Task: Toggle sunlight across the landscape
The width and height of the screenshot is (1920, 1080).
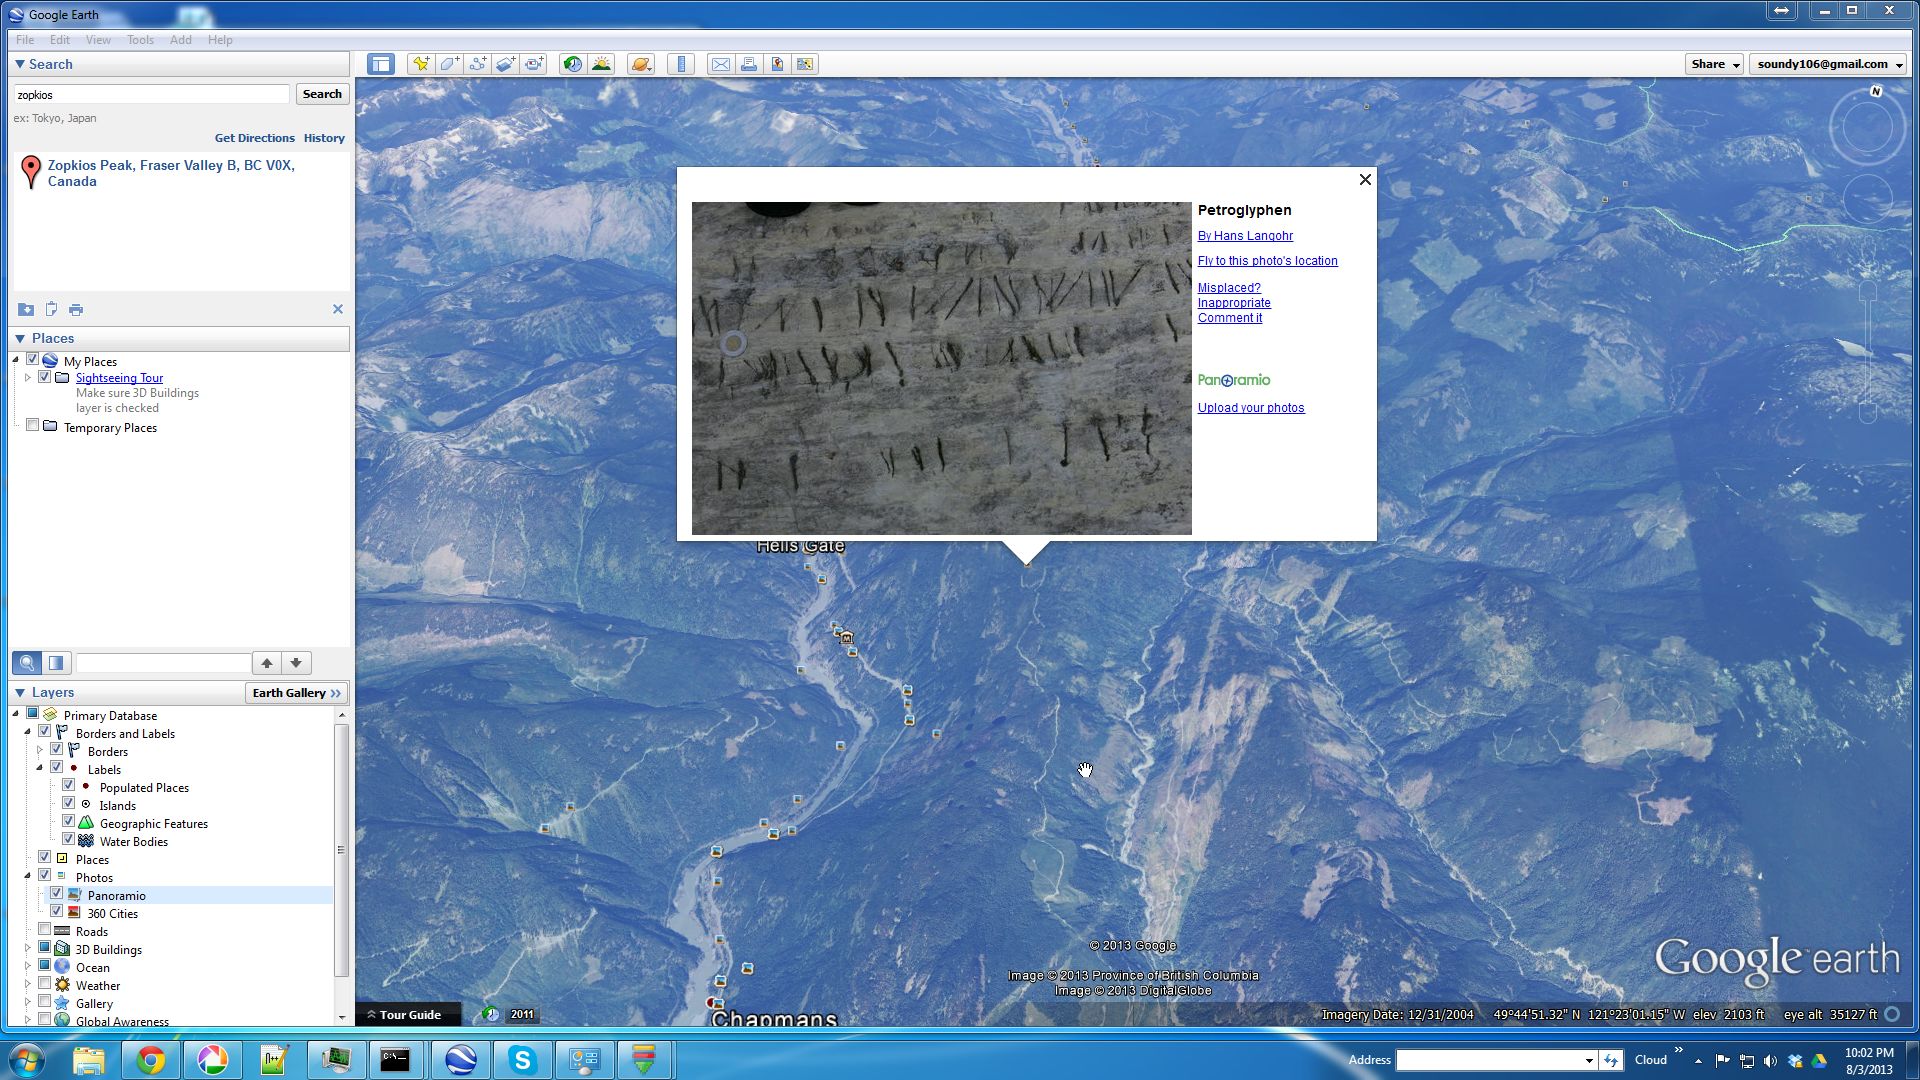Action: (601, 64)
